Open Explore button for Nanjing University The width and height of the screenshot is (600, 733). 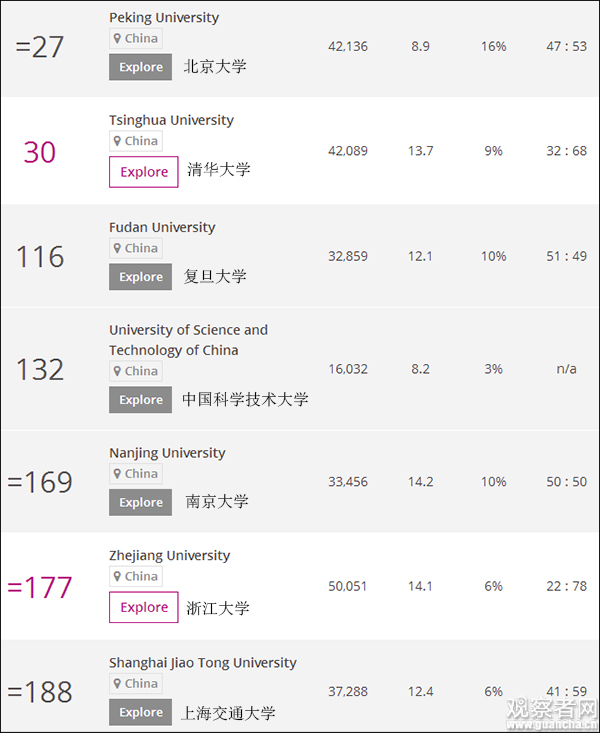141,502
